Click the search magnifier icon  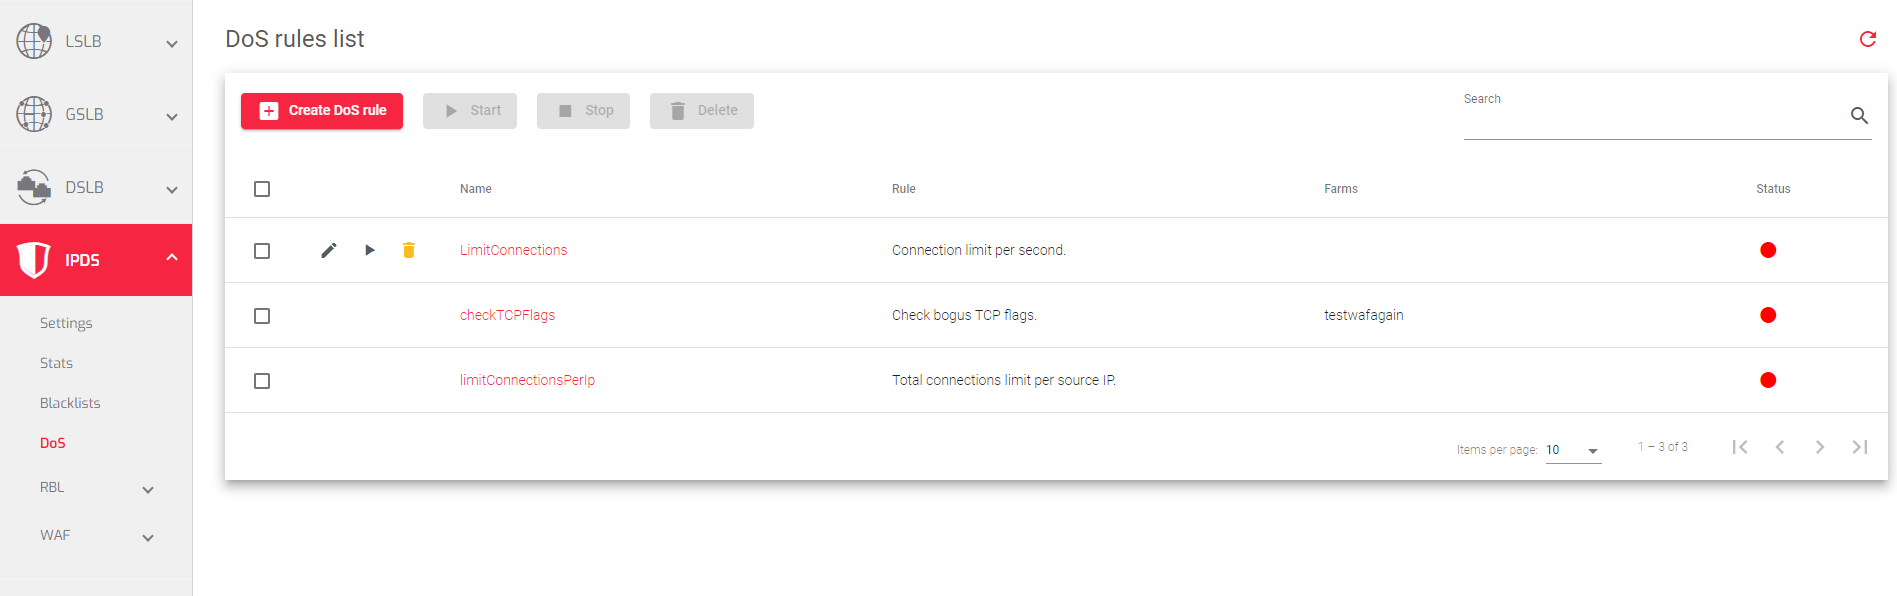pyautogui.click(x=1859, y=116)
